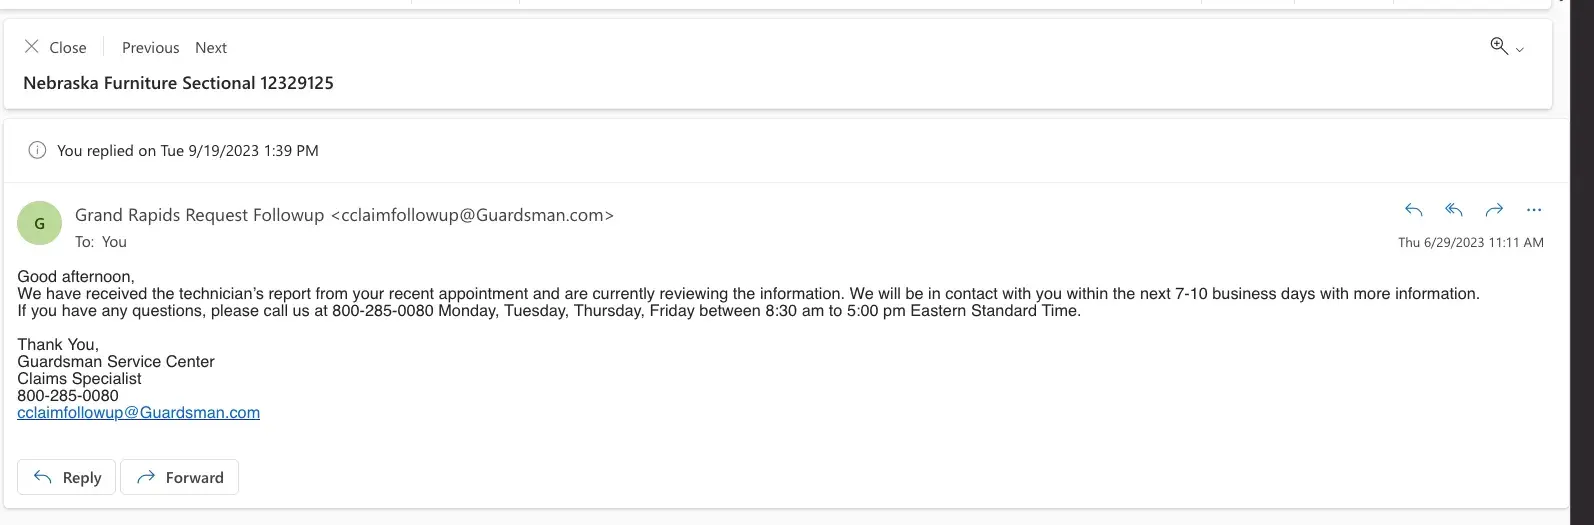
Task: Go to the Next message
Action: click(211, 47)
